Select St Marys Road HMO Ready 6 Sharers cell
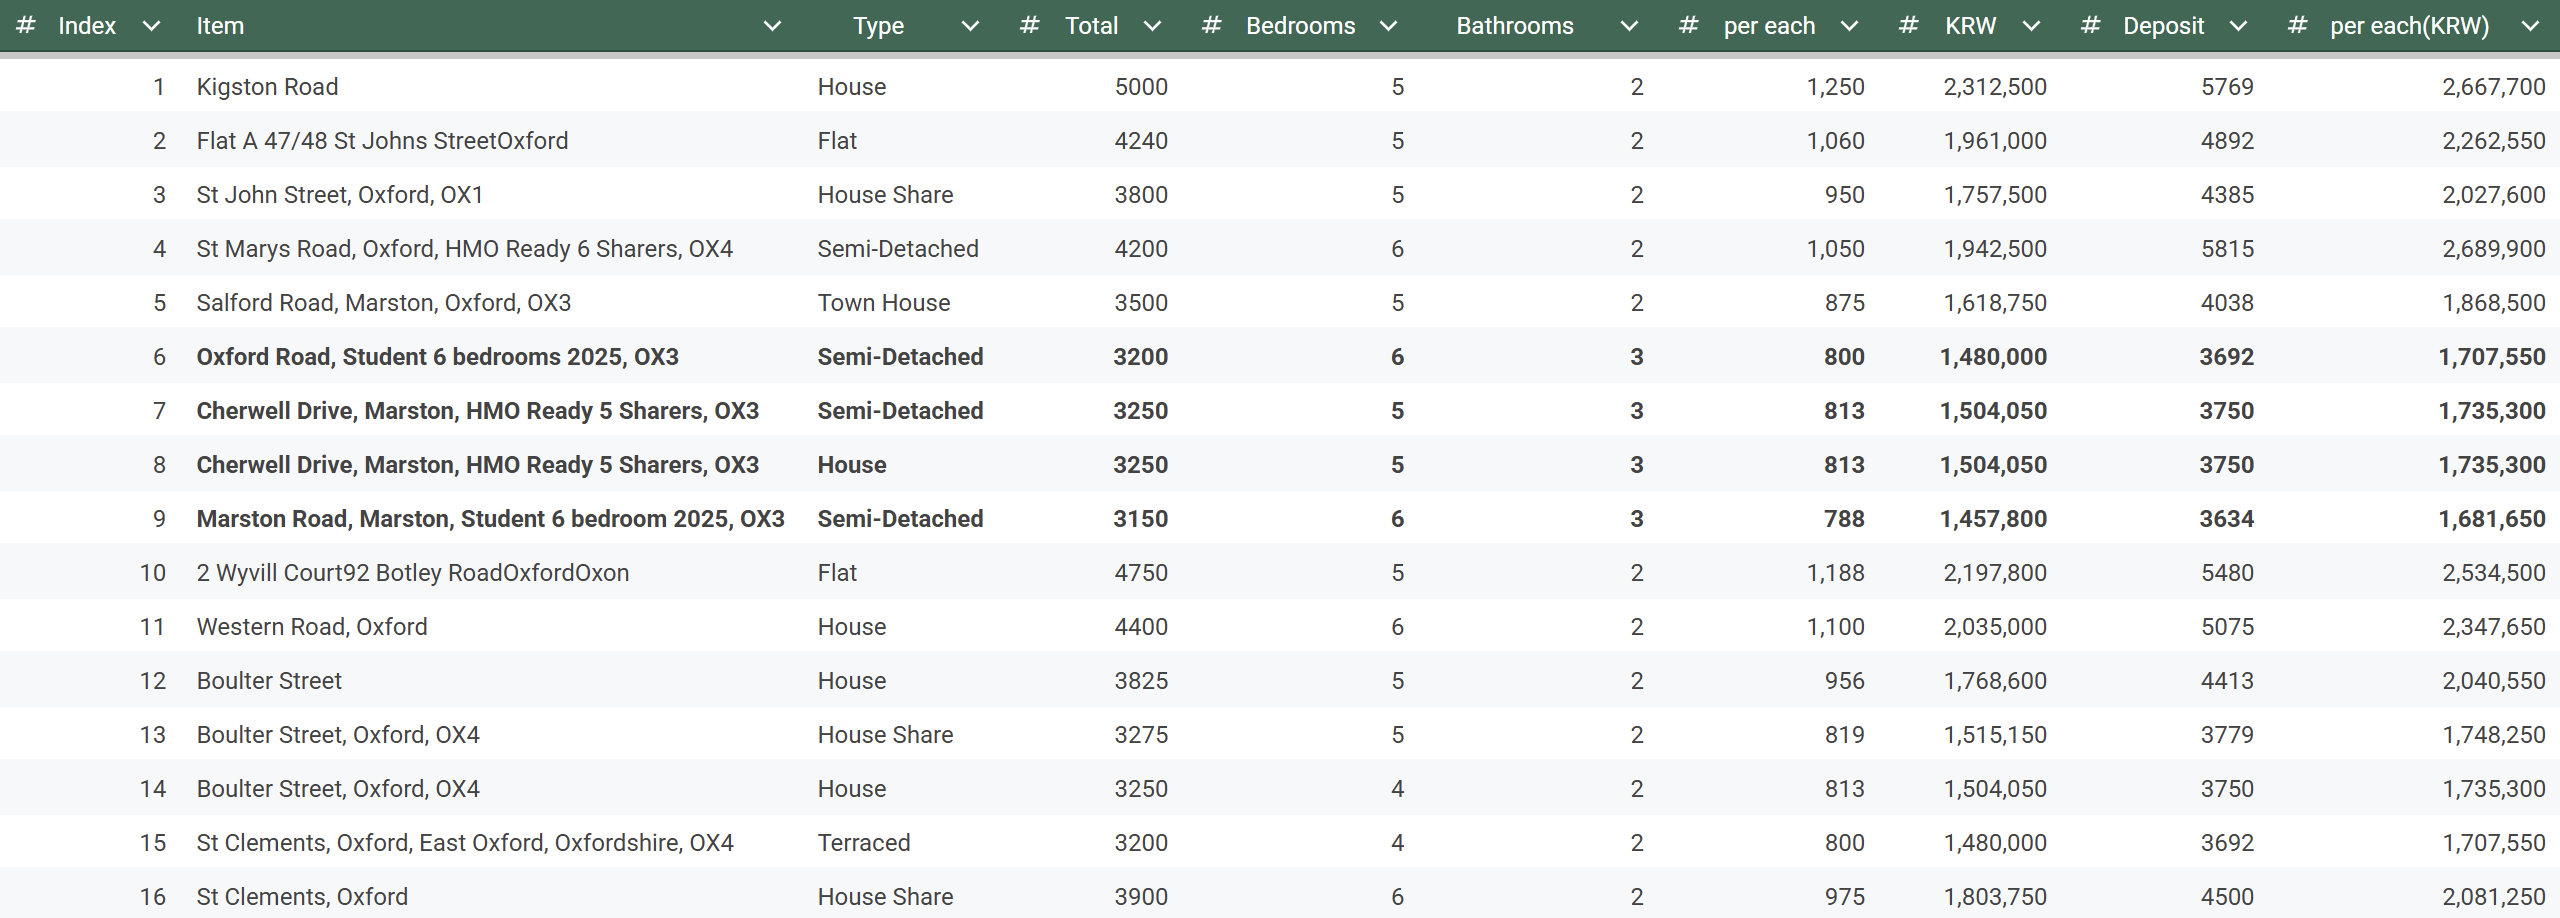The width and height of the screenshot is (2560, 918). pos(465,249)
